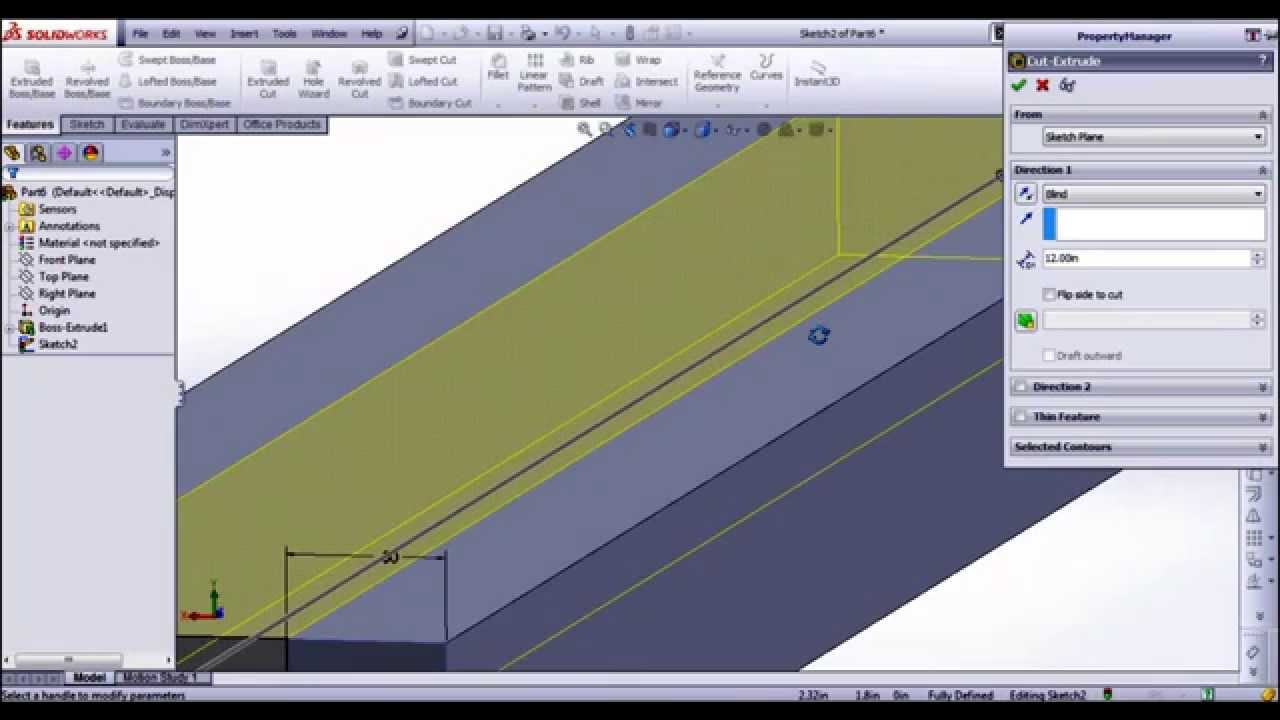The height and width of the screenshot is (720, 1280).
Task: Click the Shell tool
Action: pyautogui.click(x=580, y=103)
